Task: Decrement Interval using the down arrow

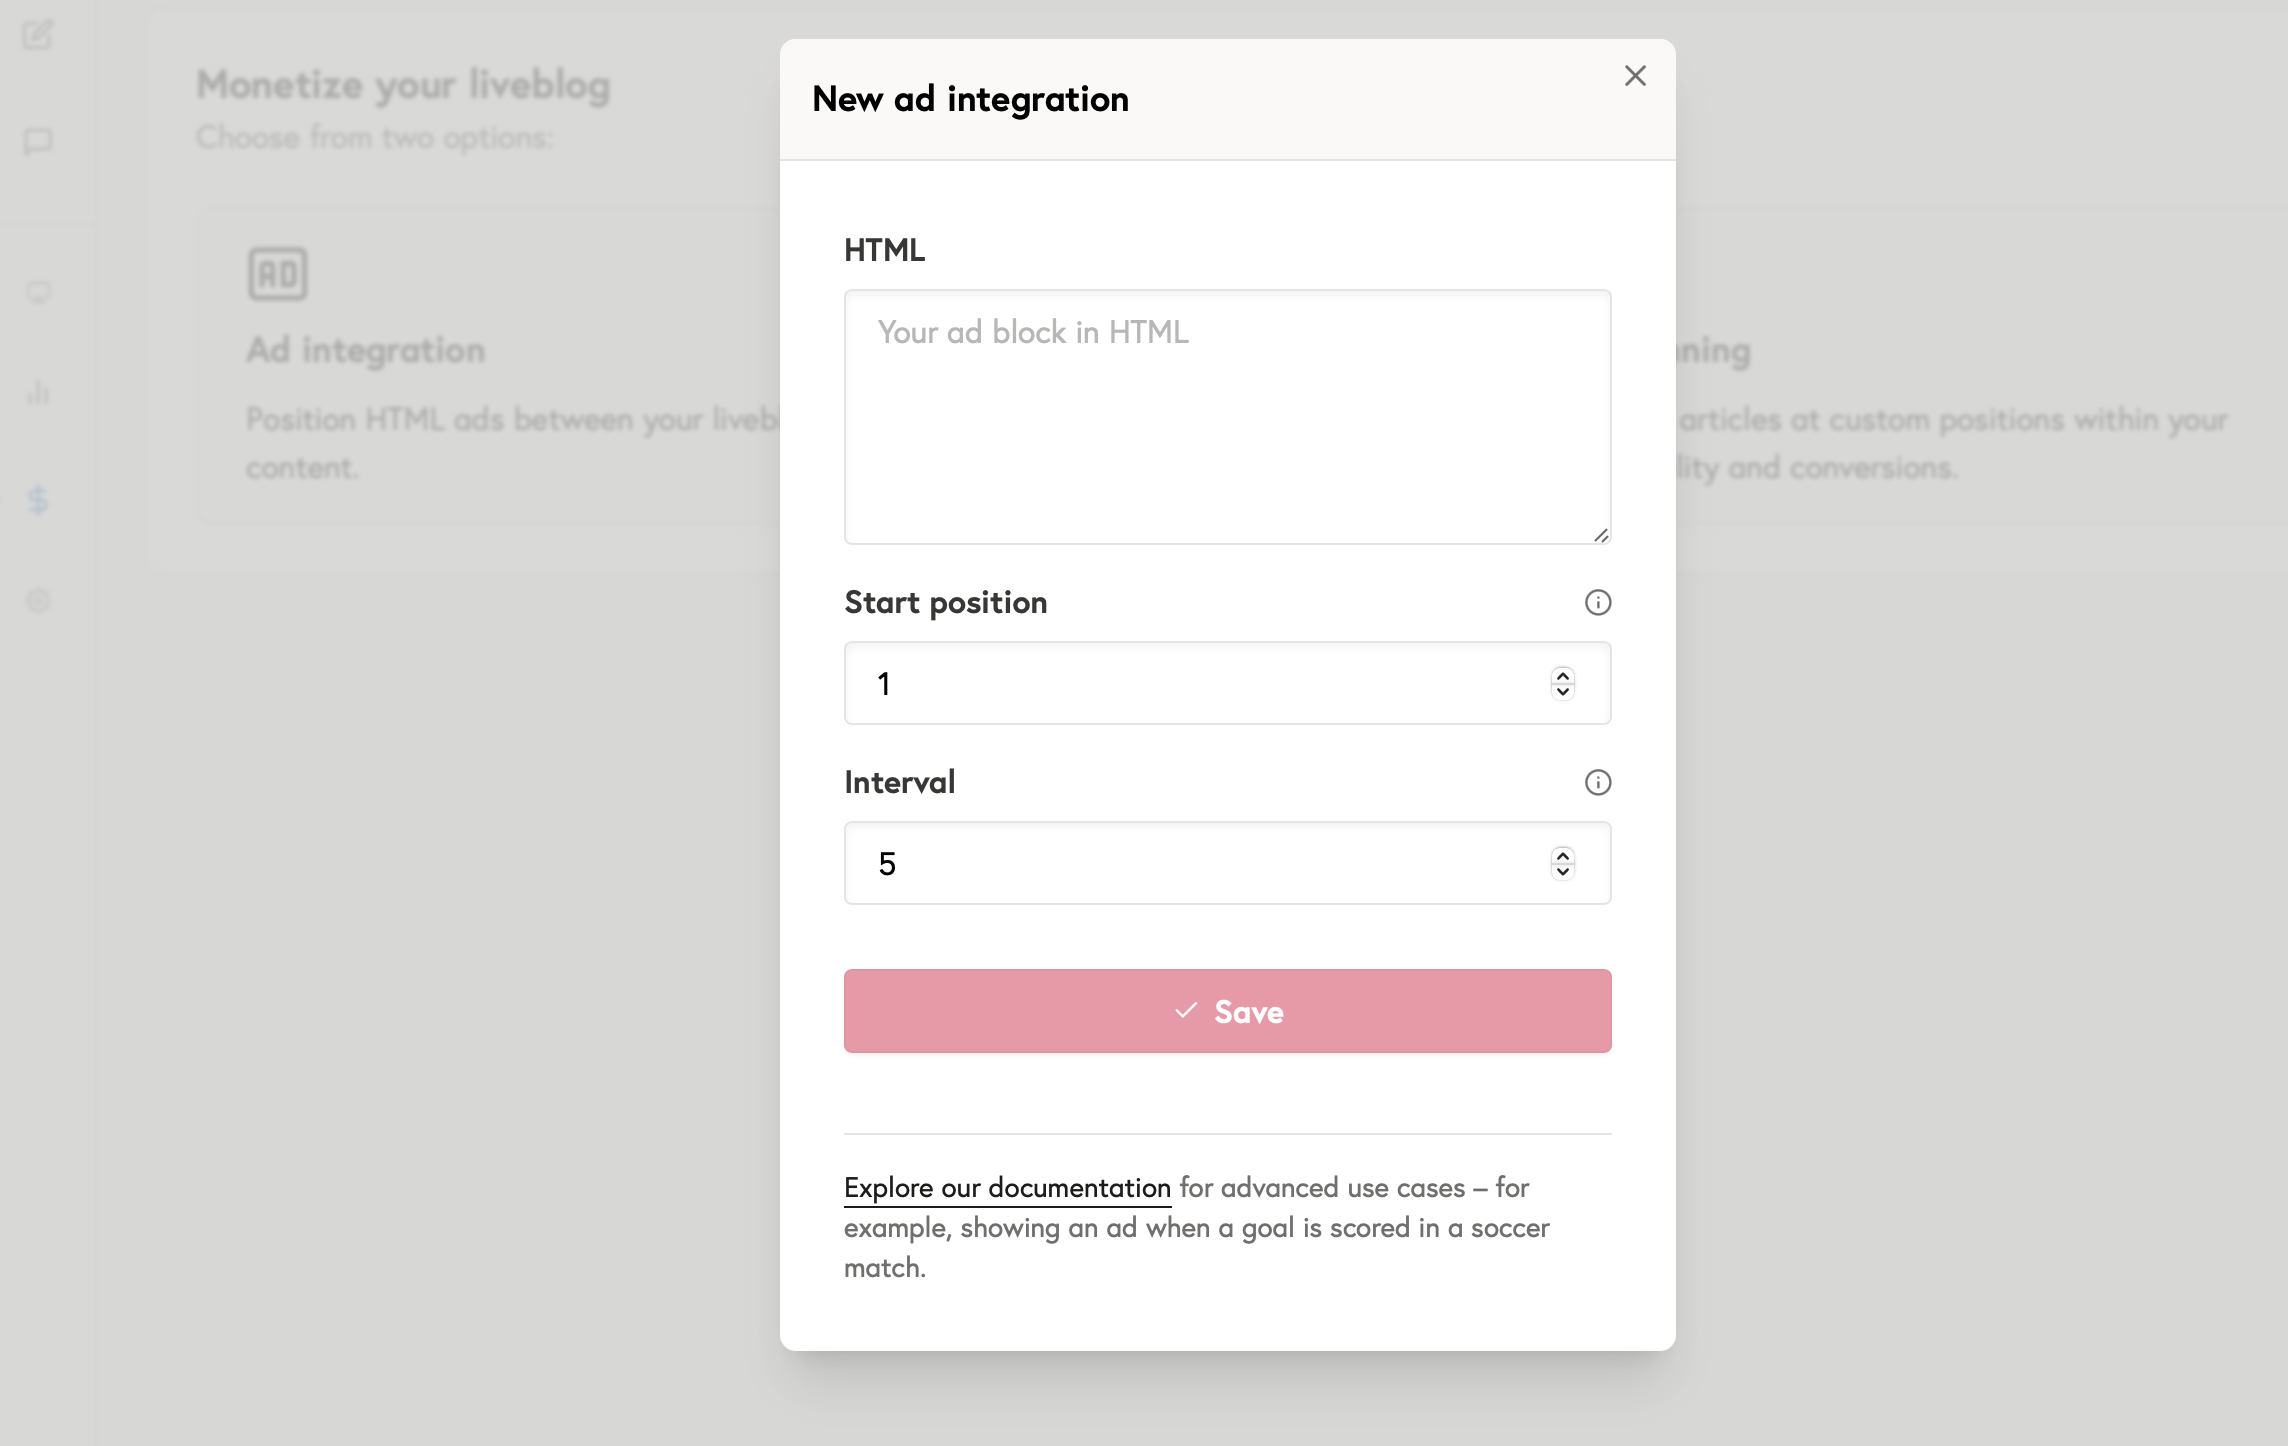Action: [x=1561, y=871]
